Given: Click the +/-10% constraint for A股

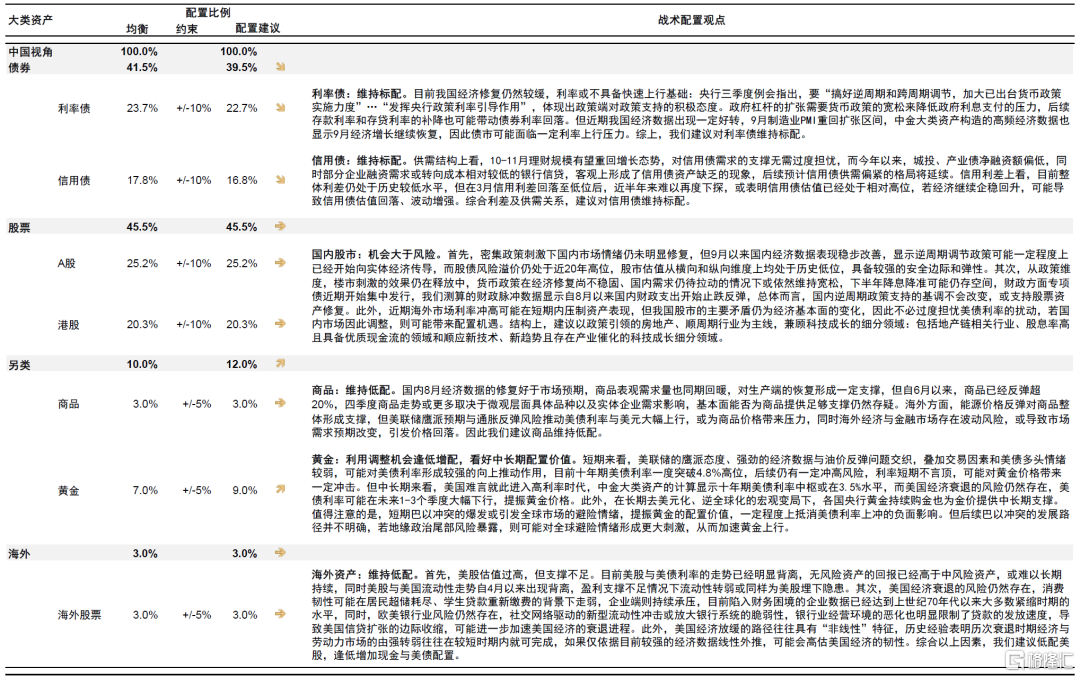Looking at the screenshot, I should click(x=194, y=263).
